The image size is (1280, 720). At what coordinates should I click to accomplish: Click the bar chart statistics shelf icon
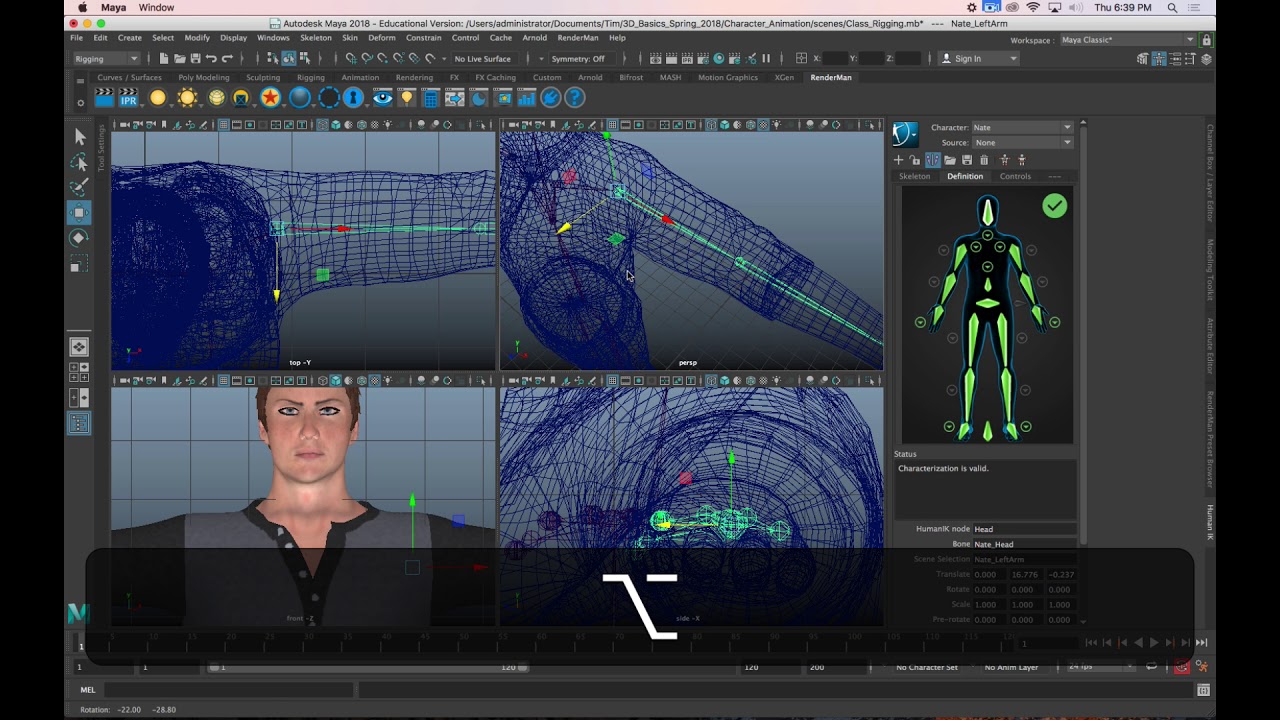tap(526, 98)
